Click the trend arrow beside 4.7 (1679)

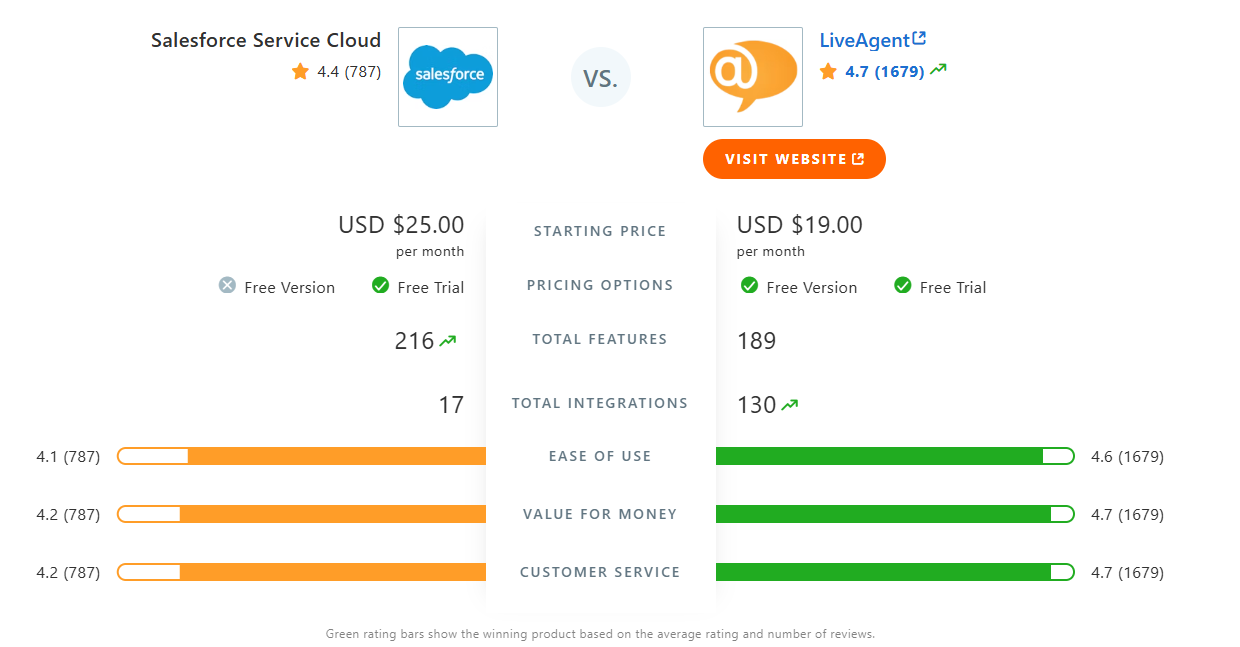click(x=937, y=70)
